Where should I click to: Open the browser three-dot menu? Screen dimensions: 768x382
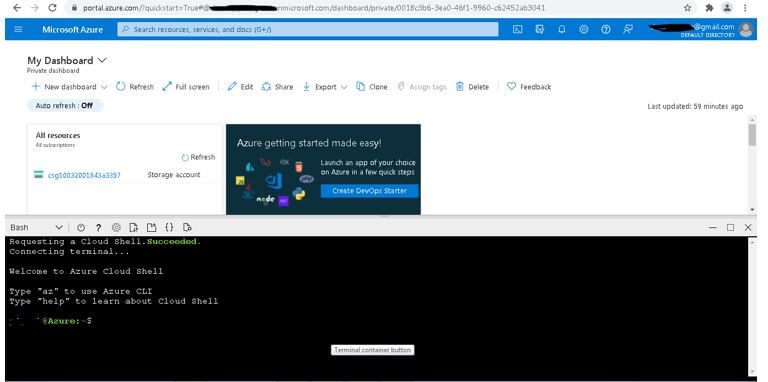745,8
